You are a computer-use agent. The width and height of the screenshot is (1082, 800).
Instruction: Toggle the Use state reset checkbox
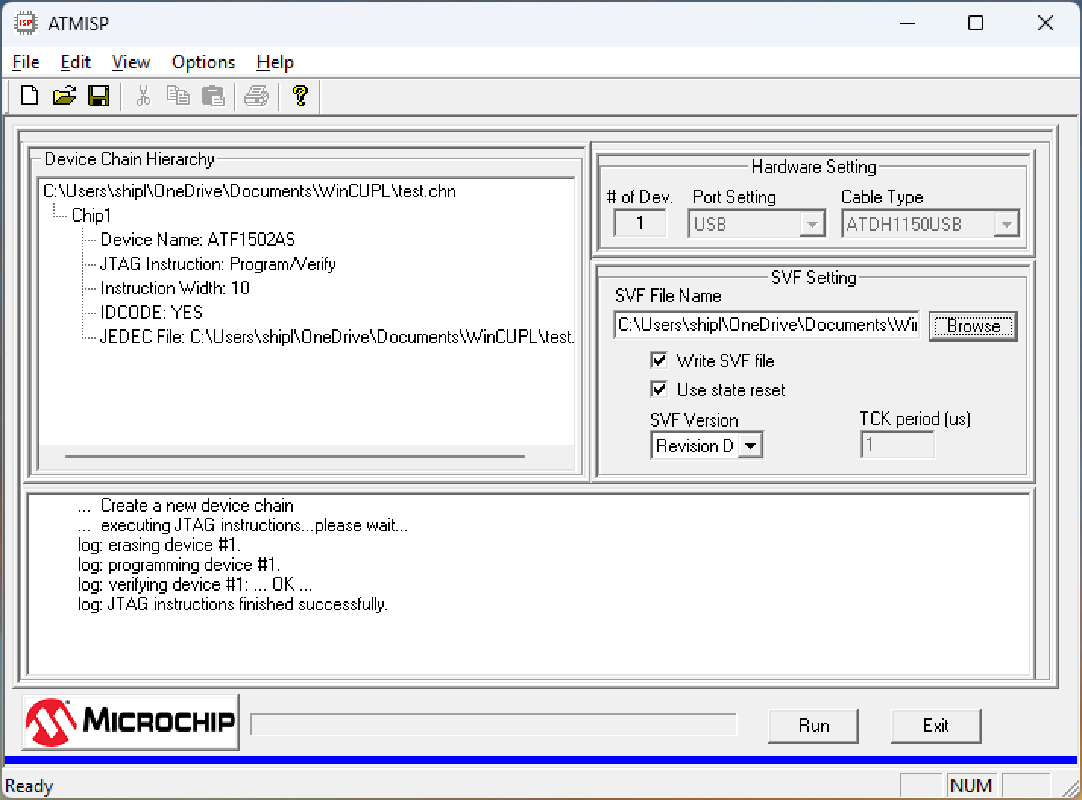coord(659,389)
